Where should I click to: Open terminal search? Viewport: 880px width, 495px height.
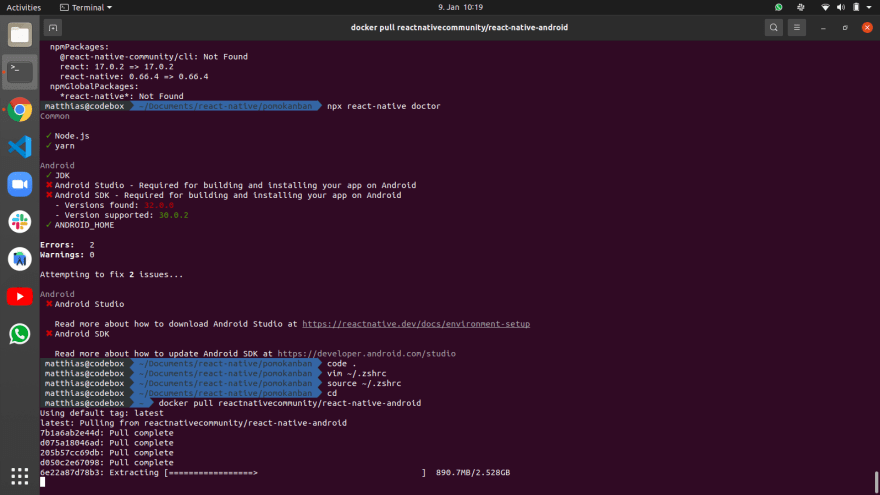pos(773,28)
